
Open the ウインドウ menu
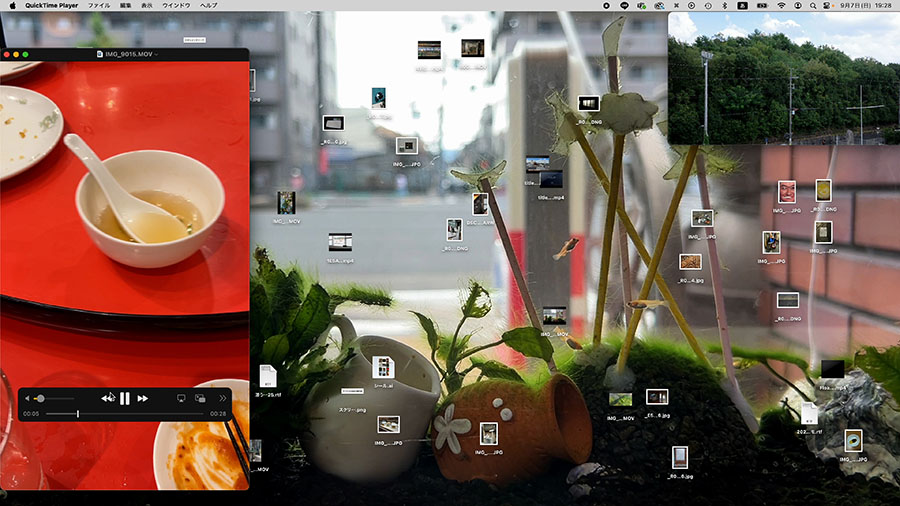(178, 6)
